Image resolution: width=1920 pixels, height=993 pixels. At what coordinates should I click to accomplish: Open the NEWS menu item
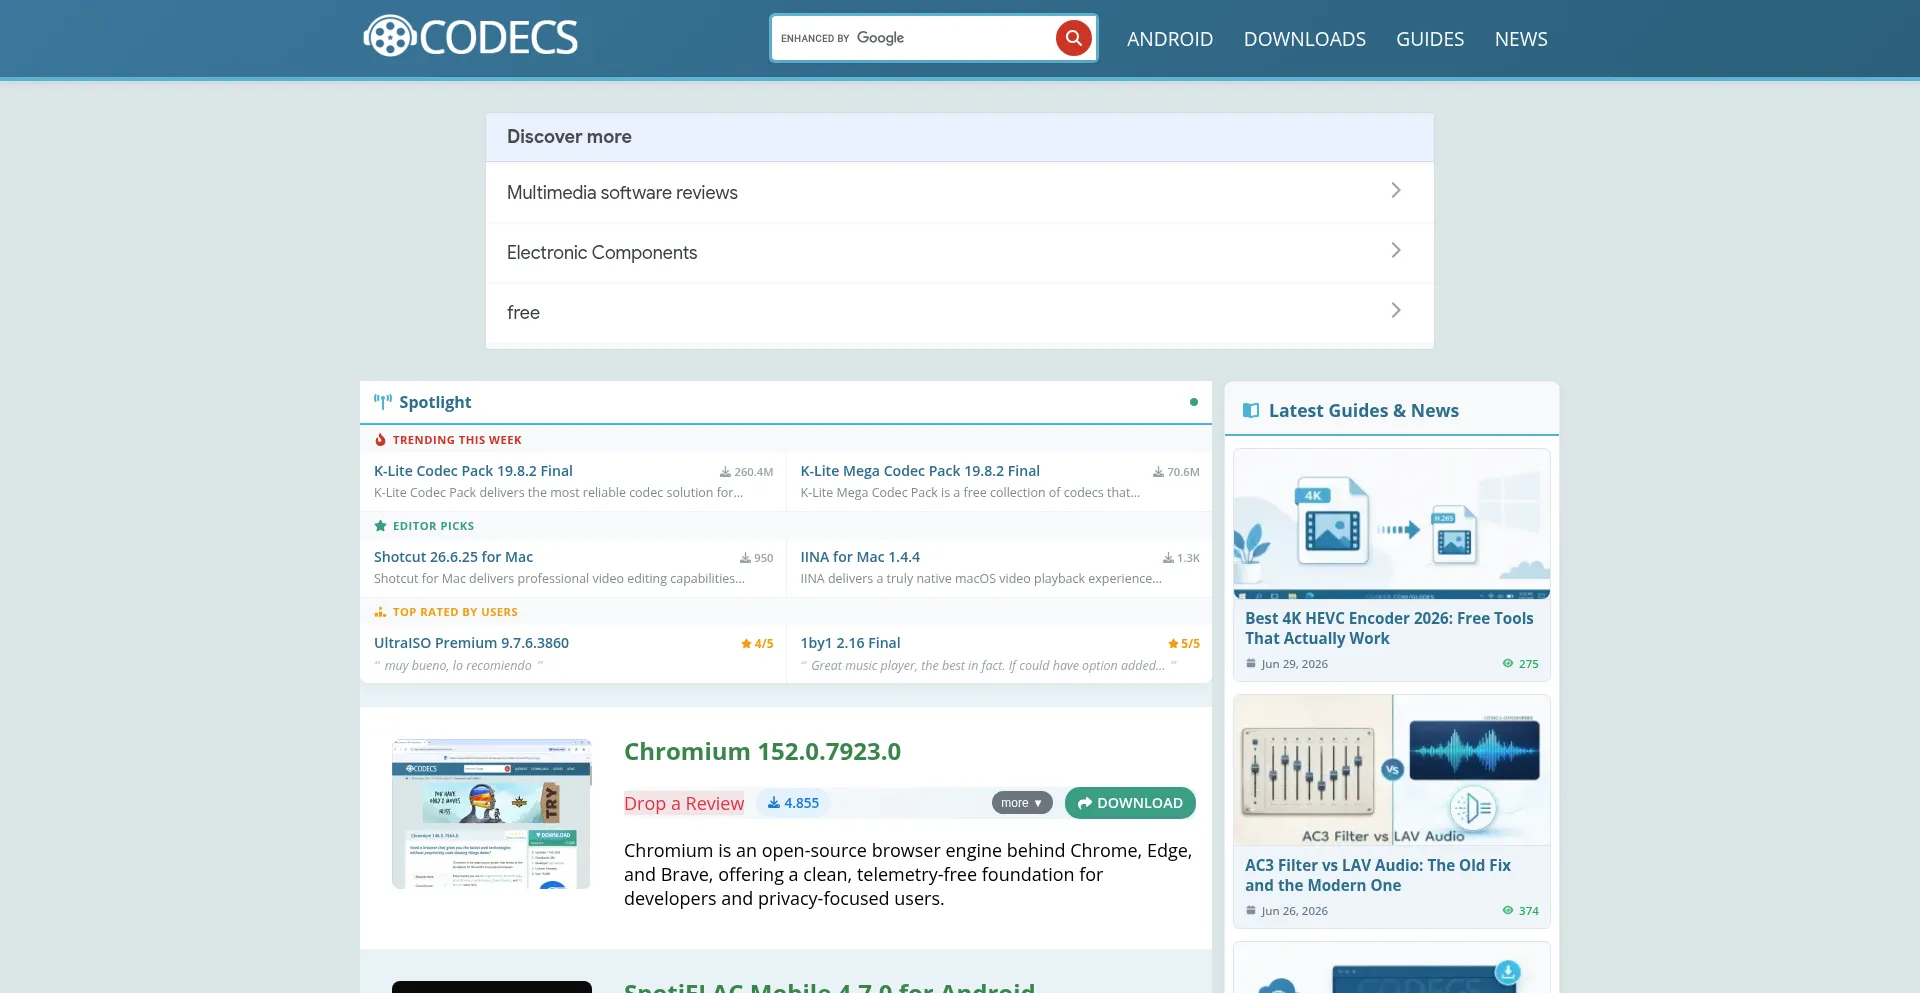click(x=1521, y=39)
